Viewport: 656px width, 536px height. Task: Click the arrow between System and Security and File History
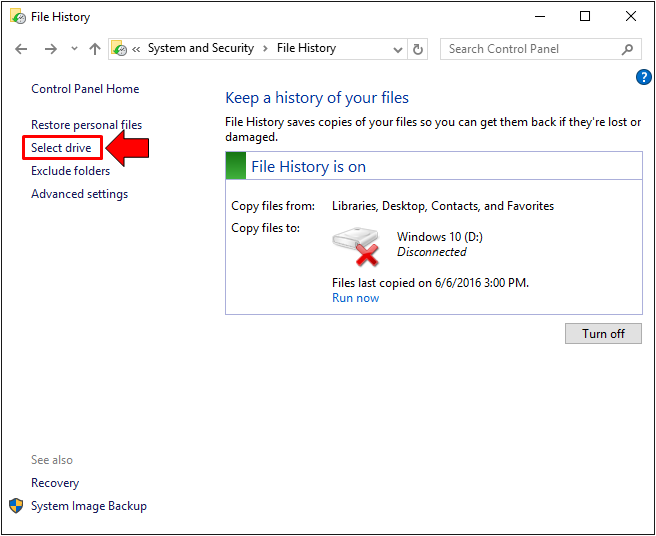click(x=265, y=49)
